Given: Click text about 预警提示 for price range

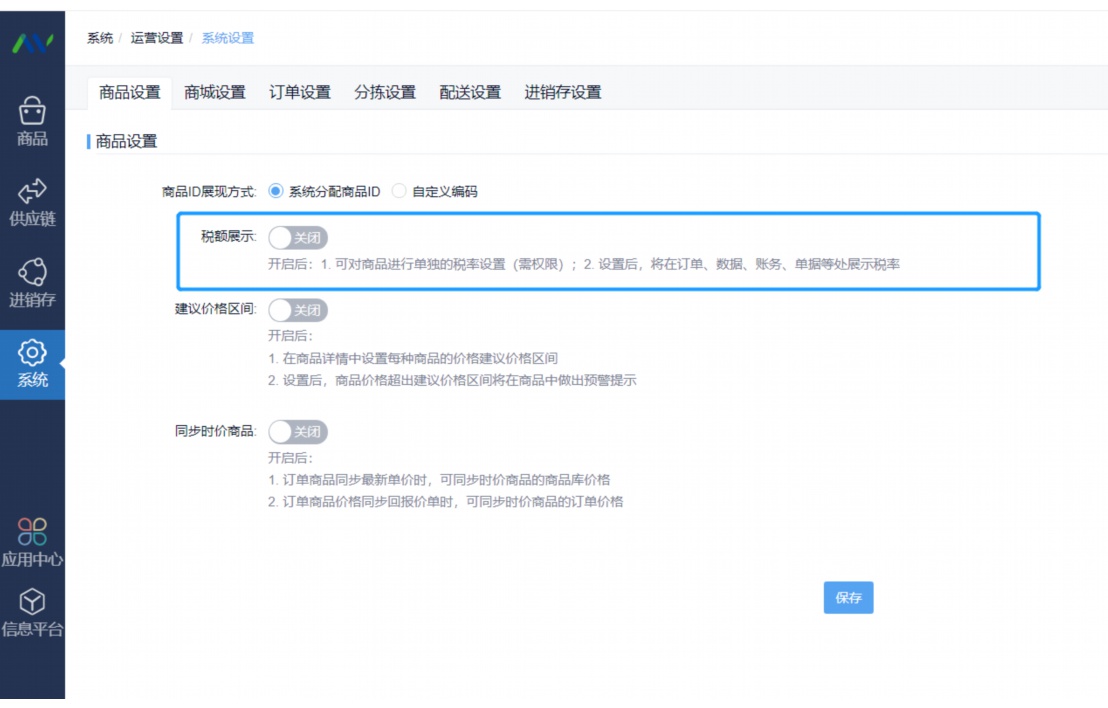Looking at the screenshot, I should coord(452,380).
